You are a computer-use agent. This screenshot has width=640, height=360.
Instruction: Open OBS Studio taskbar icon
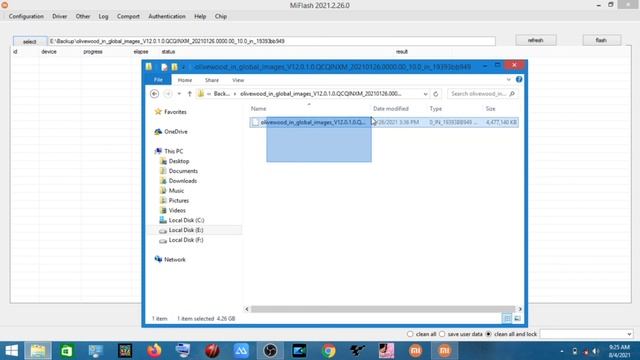[270, 351]
